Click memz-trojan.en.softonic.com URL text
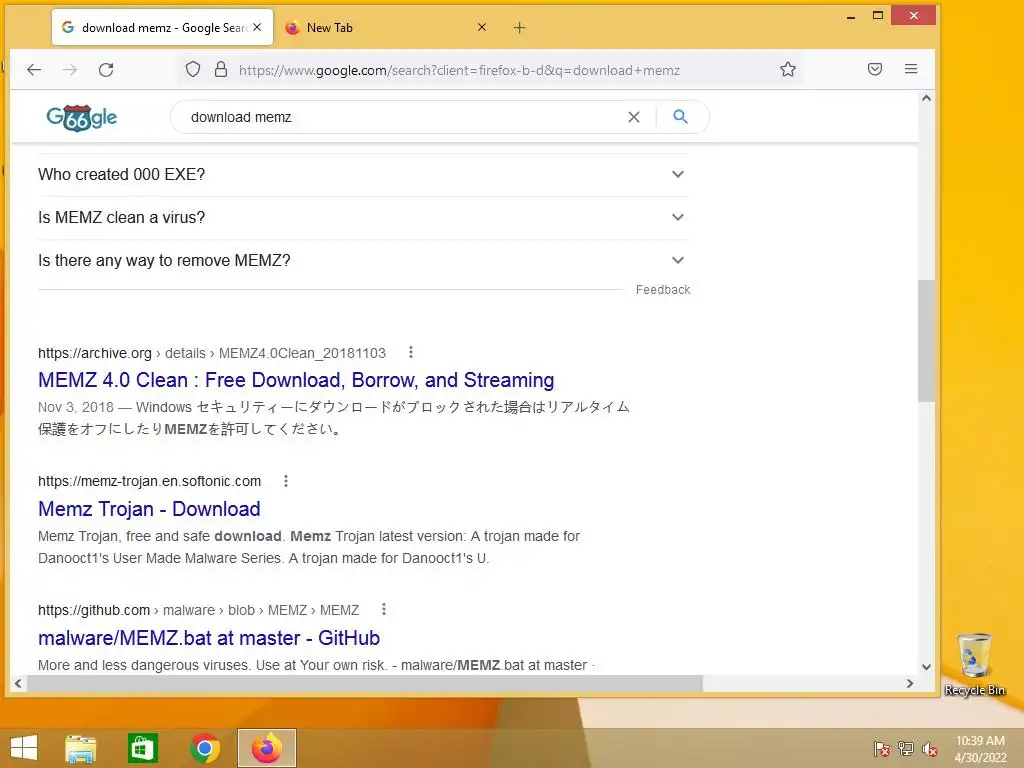This screenshot has width=1024, height=768. (150, 481)
